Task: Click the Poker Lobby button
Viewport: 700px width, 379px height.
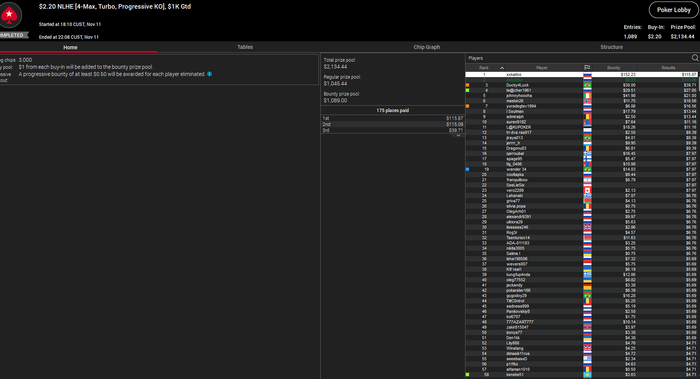Action: point(673,10)
